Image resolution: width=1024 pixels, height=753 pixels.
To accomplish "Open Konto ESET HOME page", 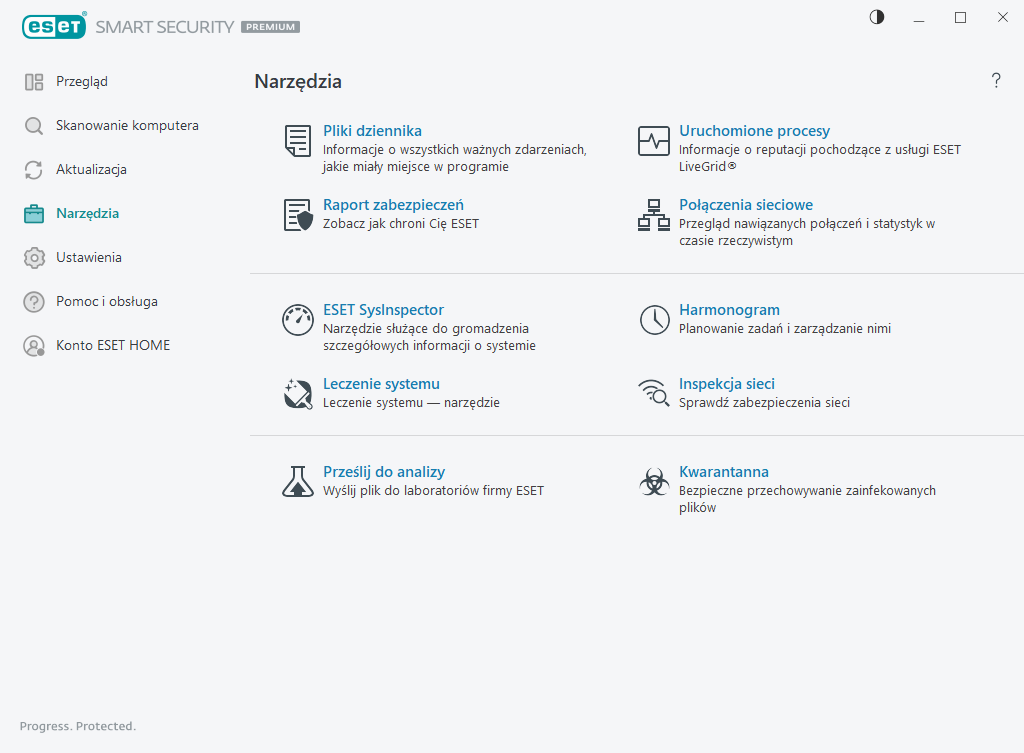I will 113,346.
